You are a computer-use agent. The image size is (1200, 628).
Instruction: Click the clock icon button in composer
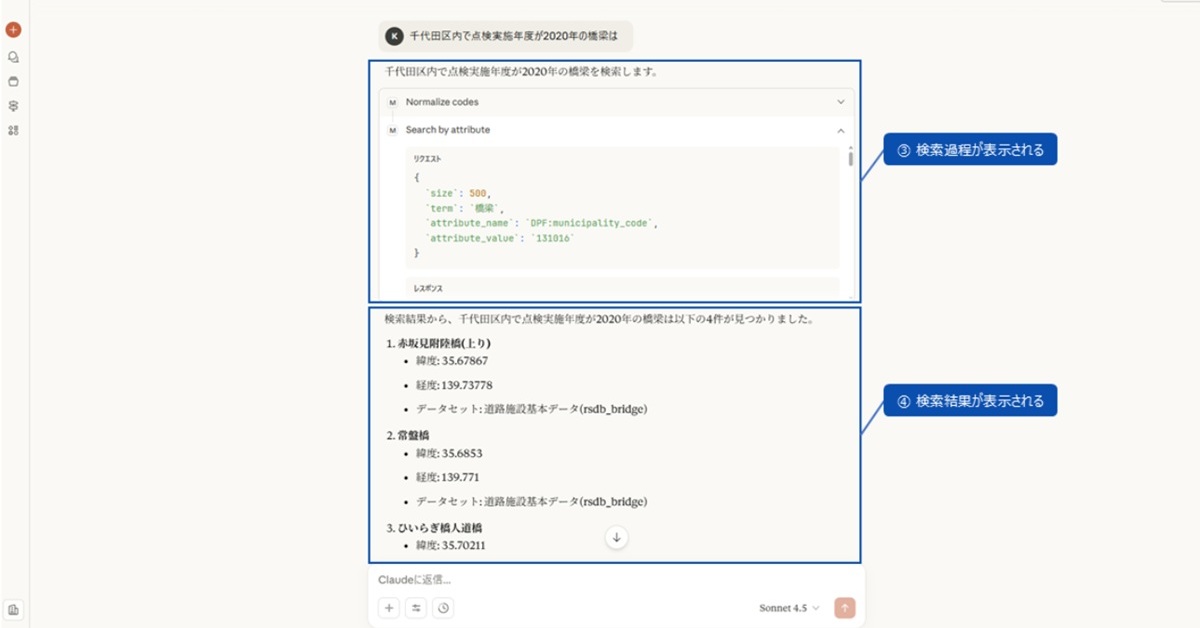(x=443, y=607)
